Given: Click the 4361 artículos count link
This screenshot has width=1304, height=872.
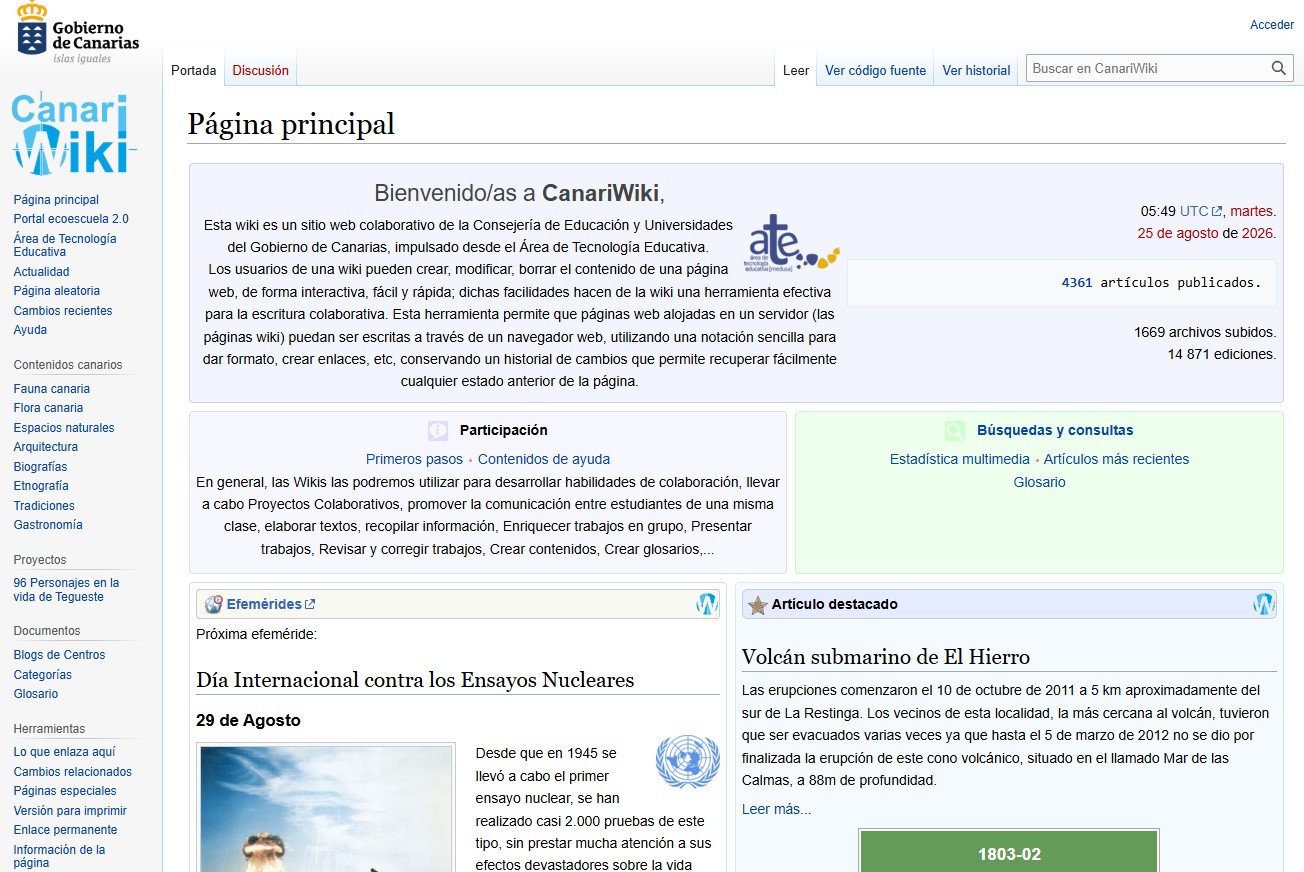Looking at the screenshot, I should click(1077, 283).
